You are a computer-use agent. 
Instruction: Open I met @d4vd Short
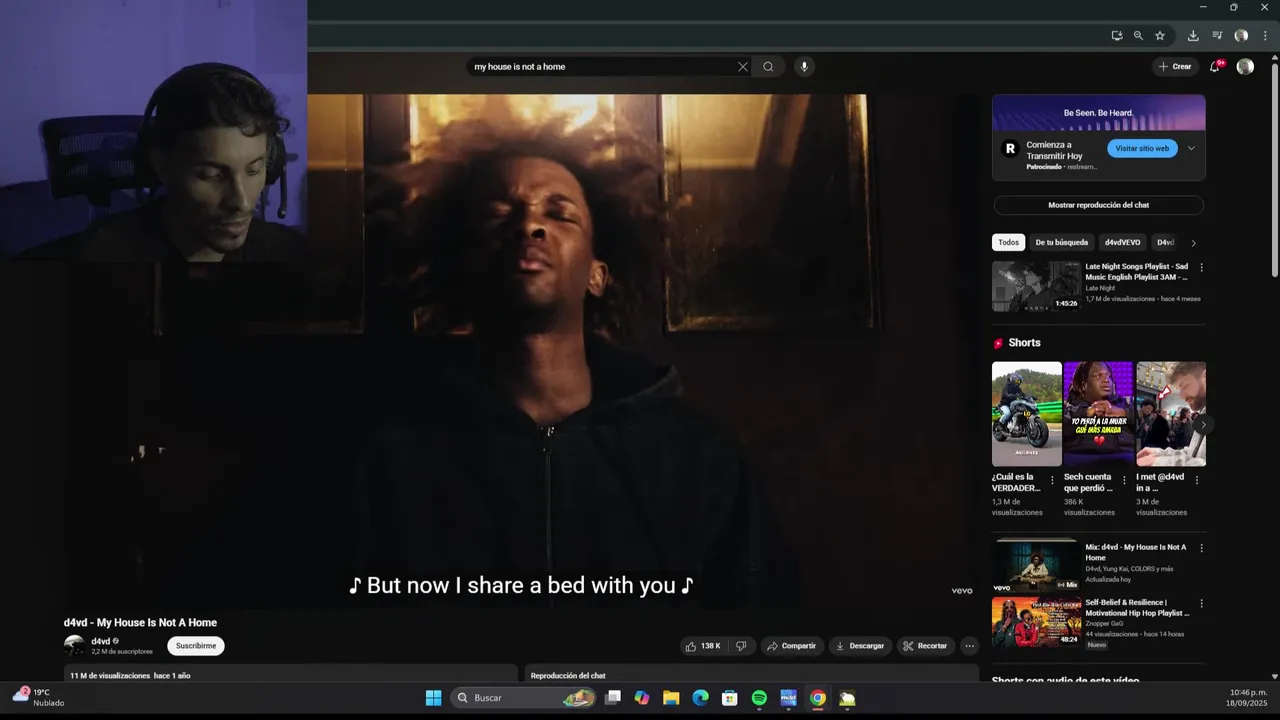pyautogui.click(x=1171, y=414)
